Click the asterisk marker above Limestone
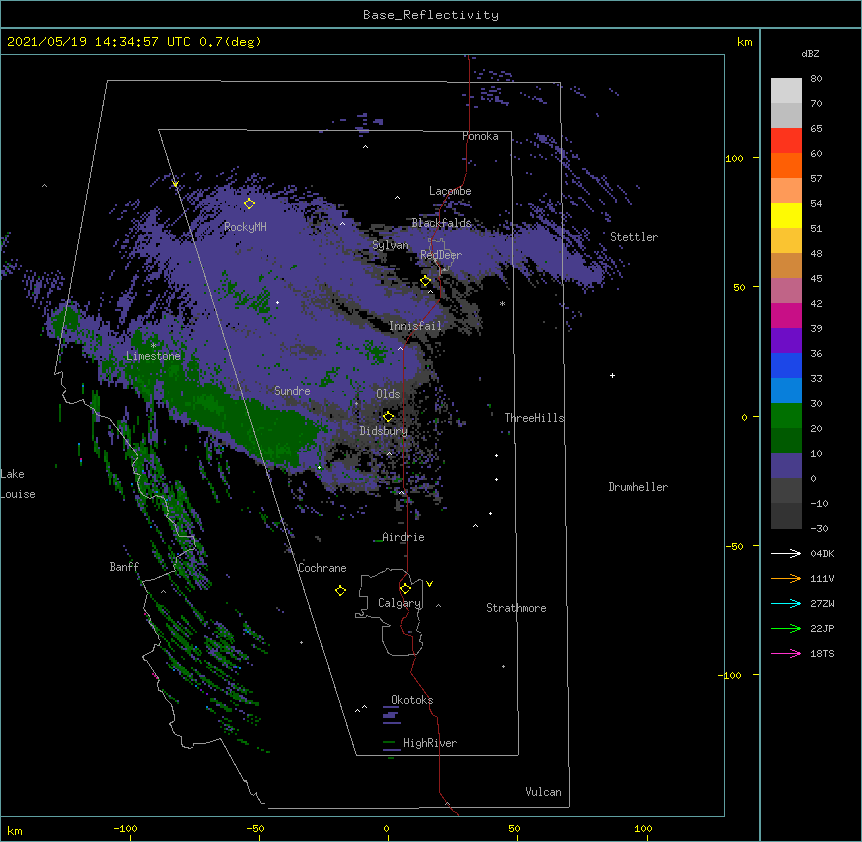The image size is (862, 842). point(153,345)
